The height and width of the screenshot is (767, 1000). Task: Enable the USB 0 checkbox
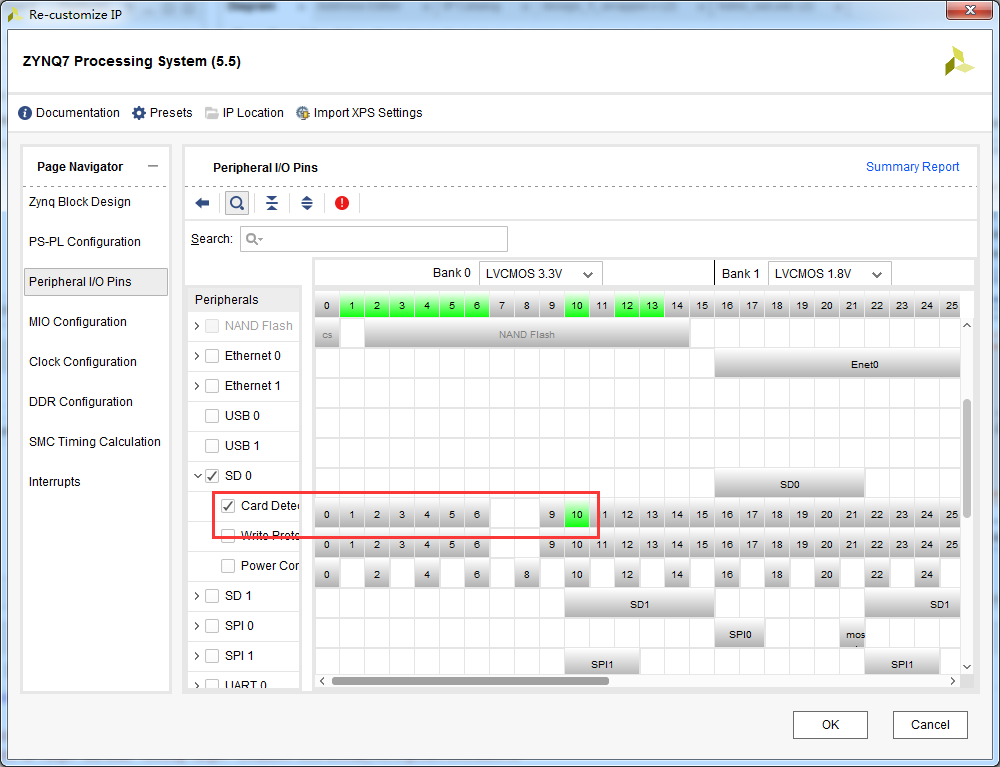[x=212, y=416]
